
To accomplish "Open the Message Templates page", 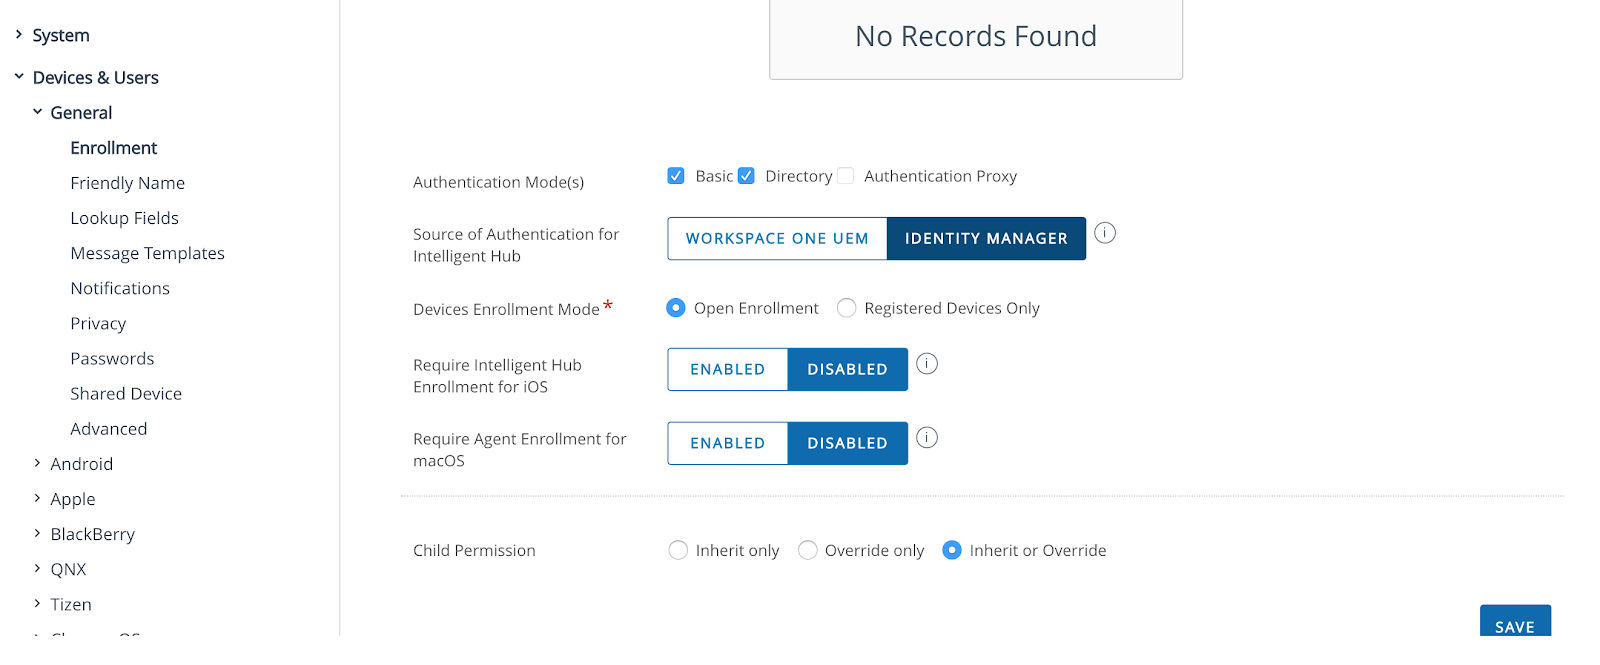I will point(147,253).
